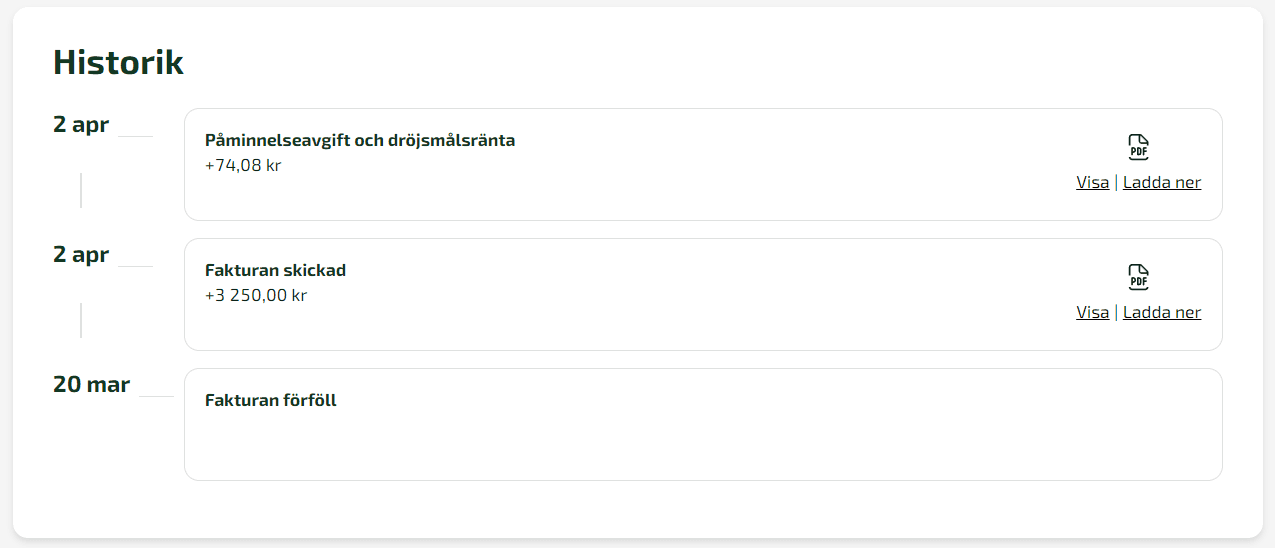Select the 2 apr date beside Fakturan skickad
Image resolution: width=1275 pixels, height=548 pixels.
click(81, 255)
